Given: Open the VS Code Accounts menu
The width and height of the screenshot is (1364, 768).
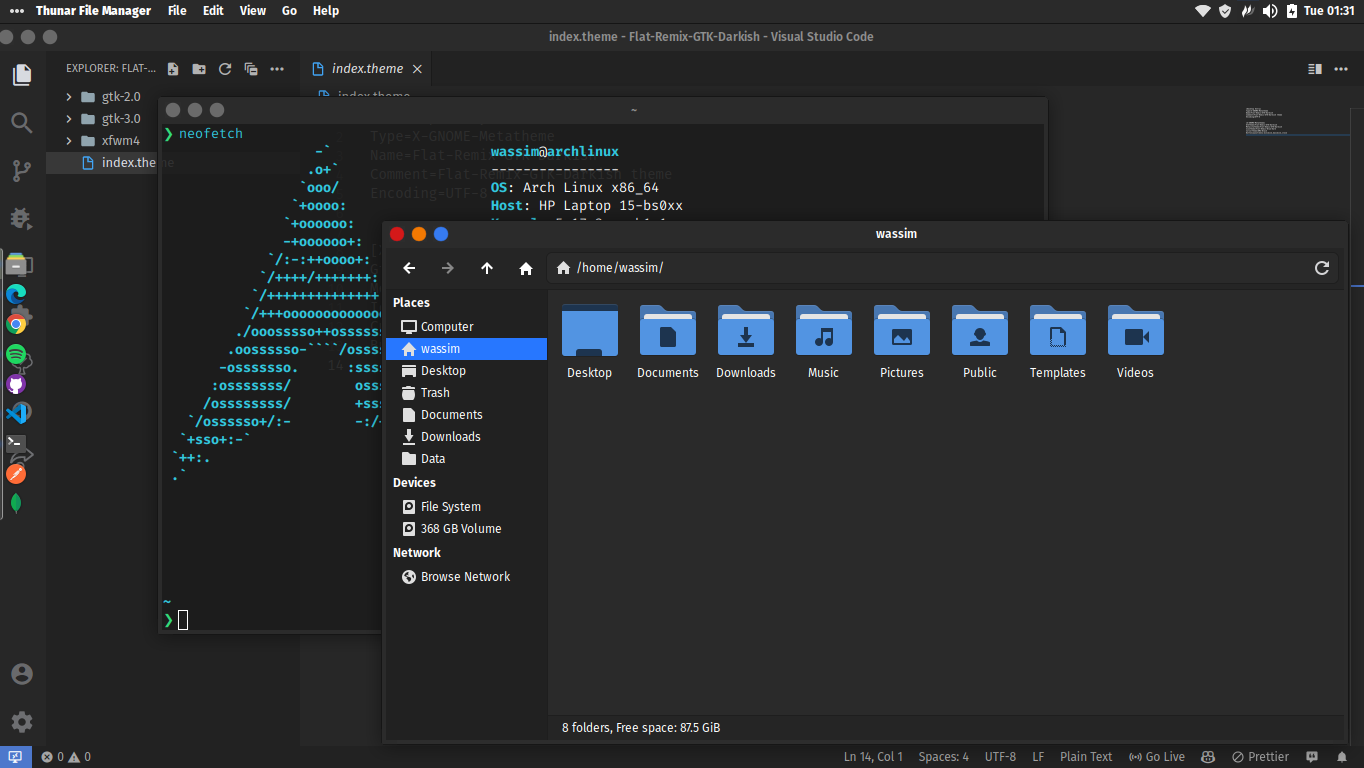Looking at the screenshot, I should (x=22, y=674).
